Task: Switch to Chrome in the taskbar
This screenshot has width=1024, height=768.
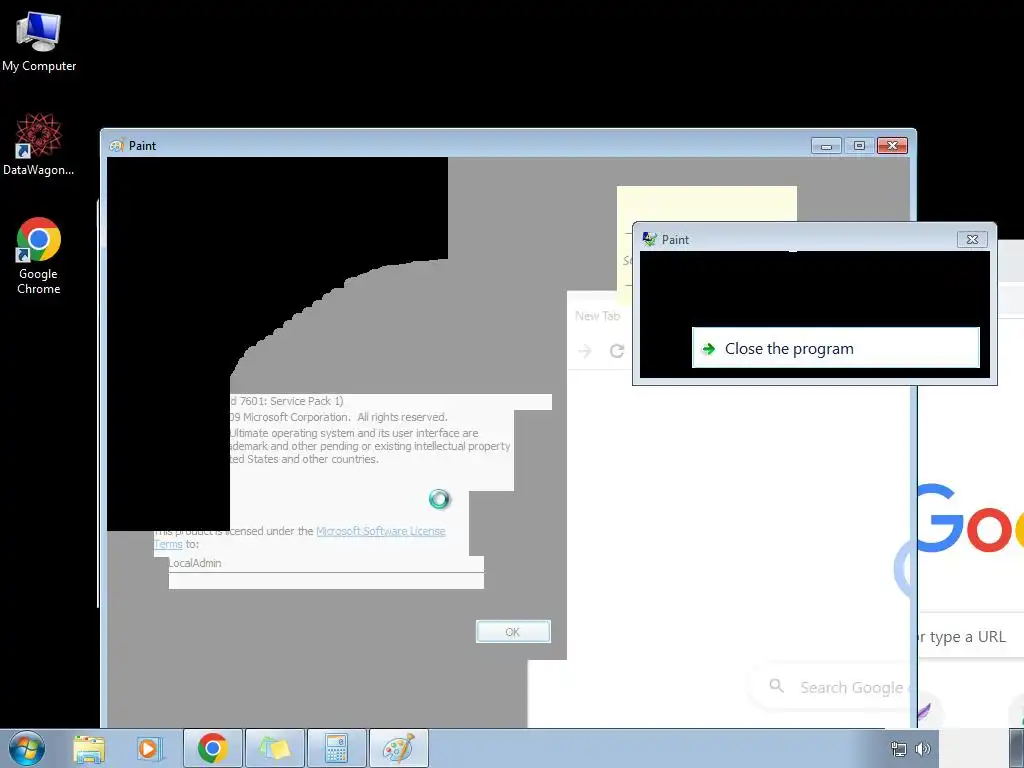Action: pyautogui.click(x=213, y=748)
